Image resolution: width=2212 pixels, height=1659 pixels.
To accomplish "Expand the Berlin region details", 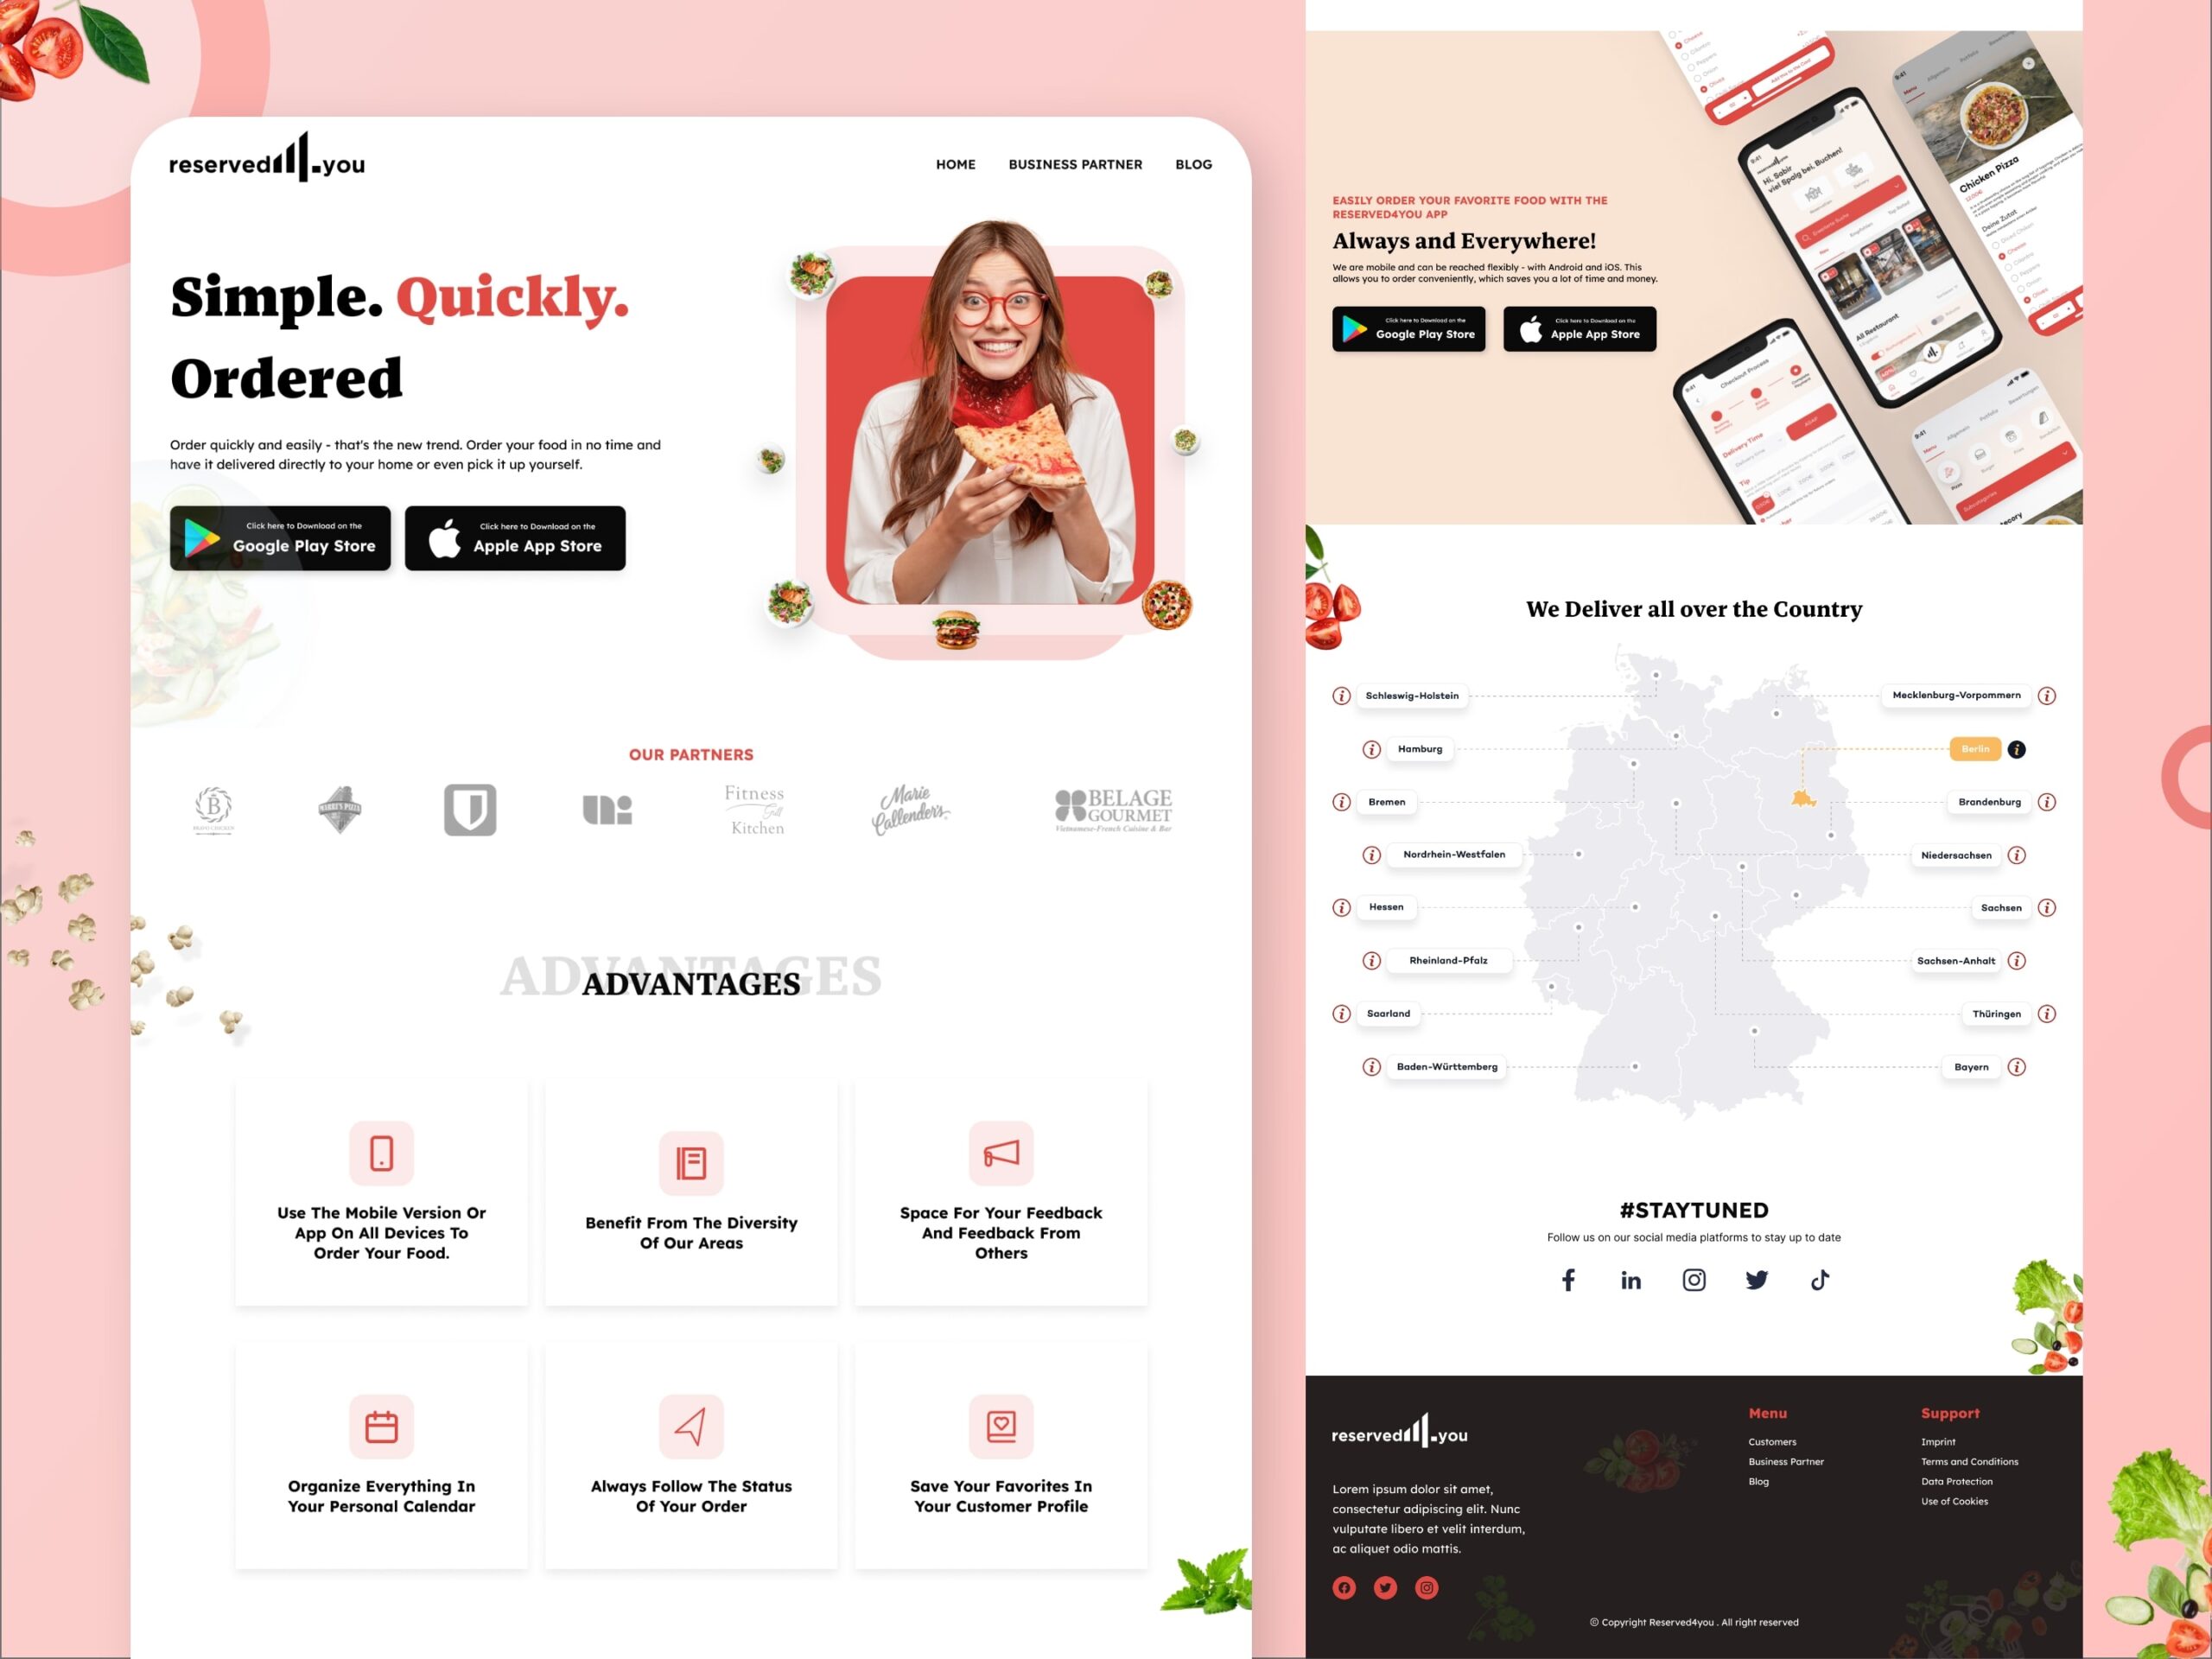I will coord(2017,749).
